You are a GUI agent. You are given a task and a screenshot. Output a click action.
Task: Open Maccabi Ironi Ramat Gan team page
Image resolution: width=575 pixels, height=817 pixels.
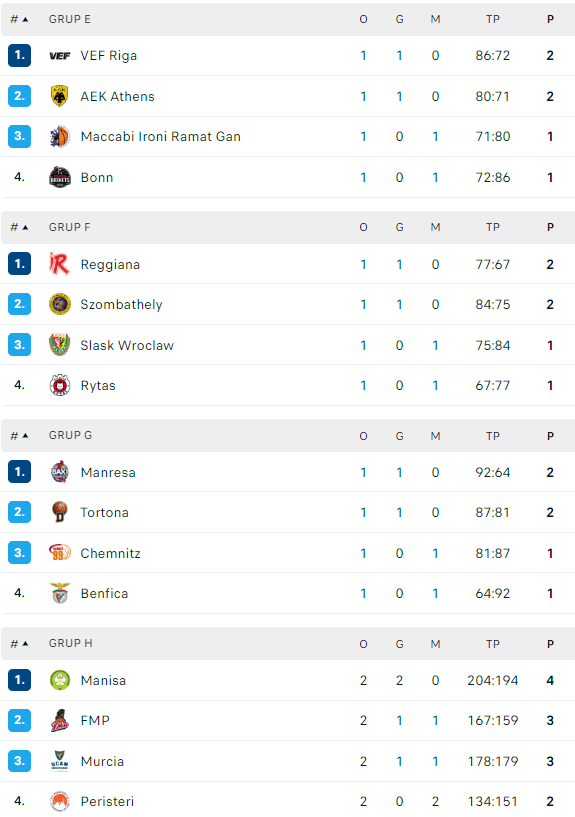(160, 137)
